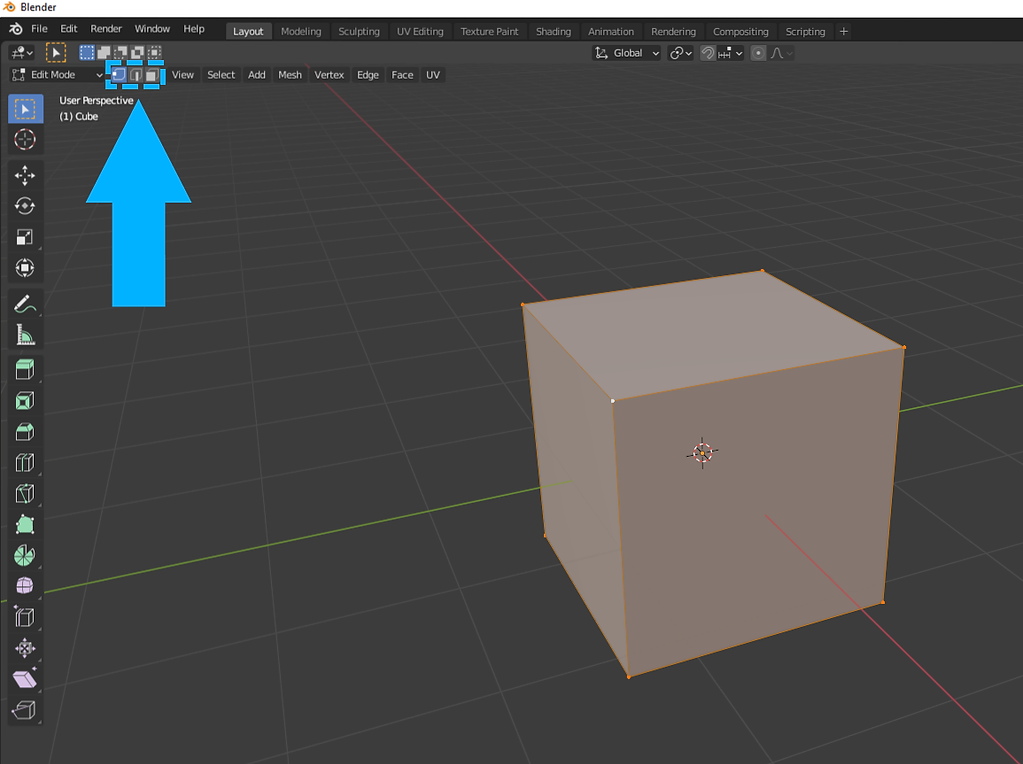Switch to the Compositing workspace tab
This screenshot has height=764, width=1023.
741,31
